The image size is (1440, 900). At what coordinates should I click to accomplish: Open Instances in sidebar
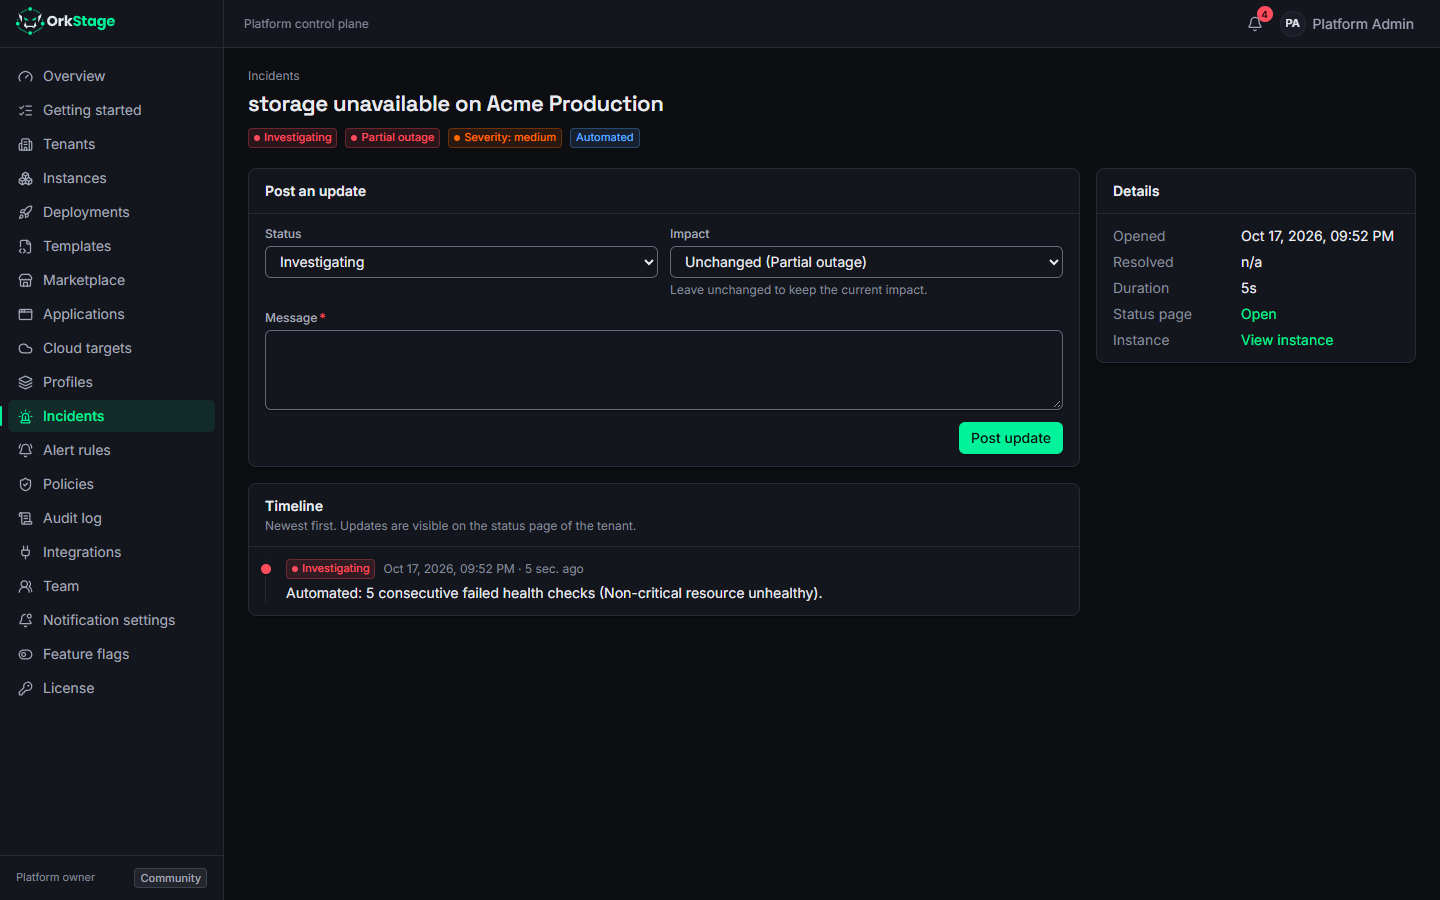111,178
